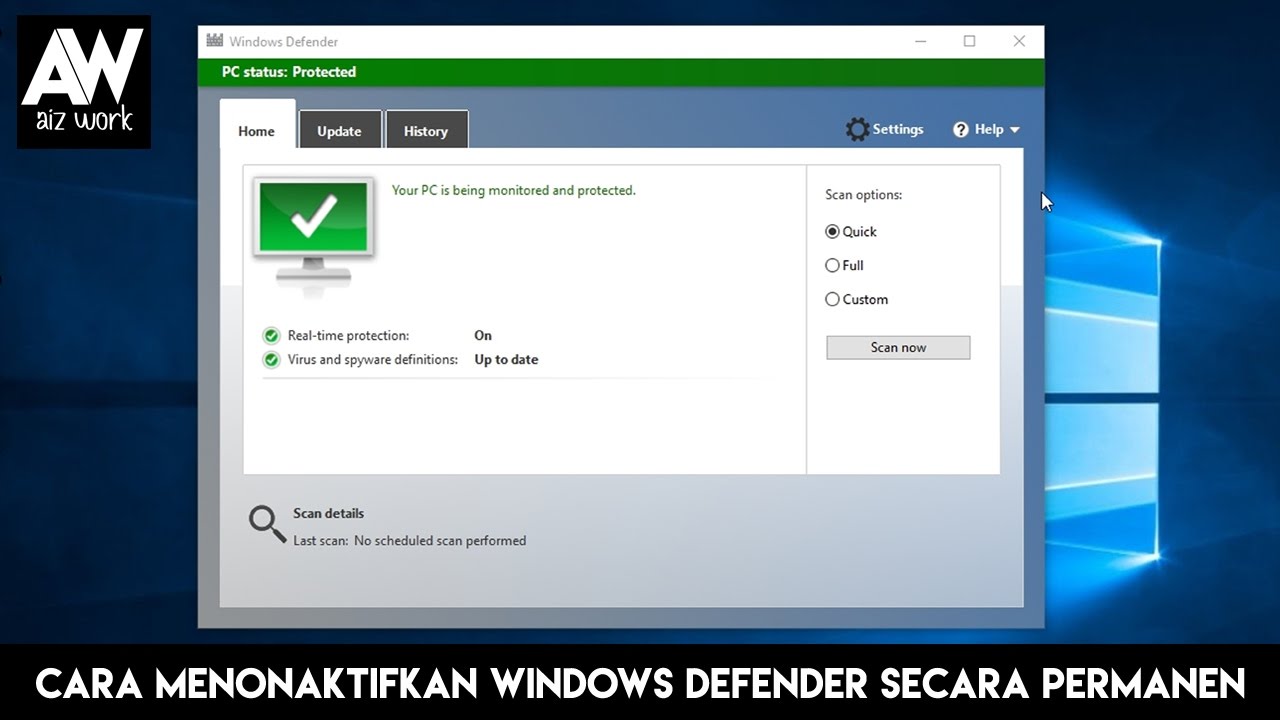Click the 'Up to date' definitions value
The image size is (1280, 720).
coord(506,360)
